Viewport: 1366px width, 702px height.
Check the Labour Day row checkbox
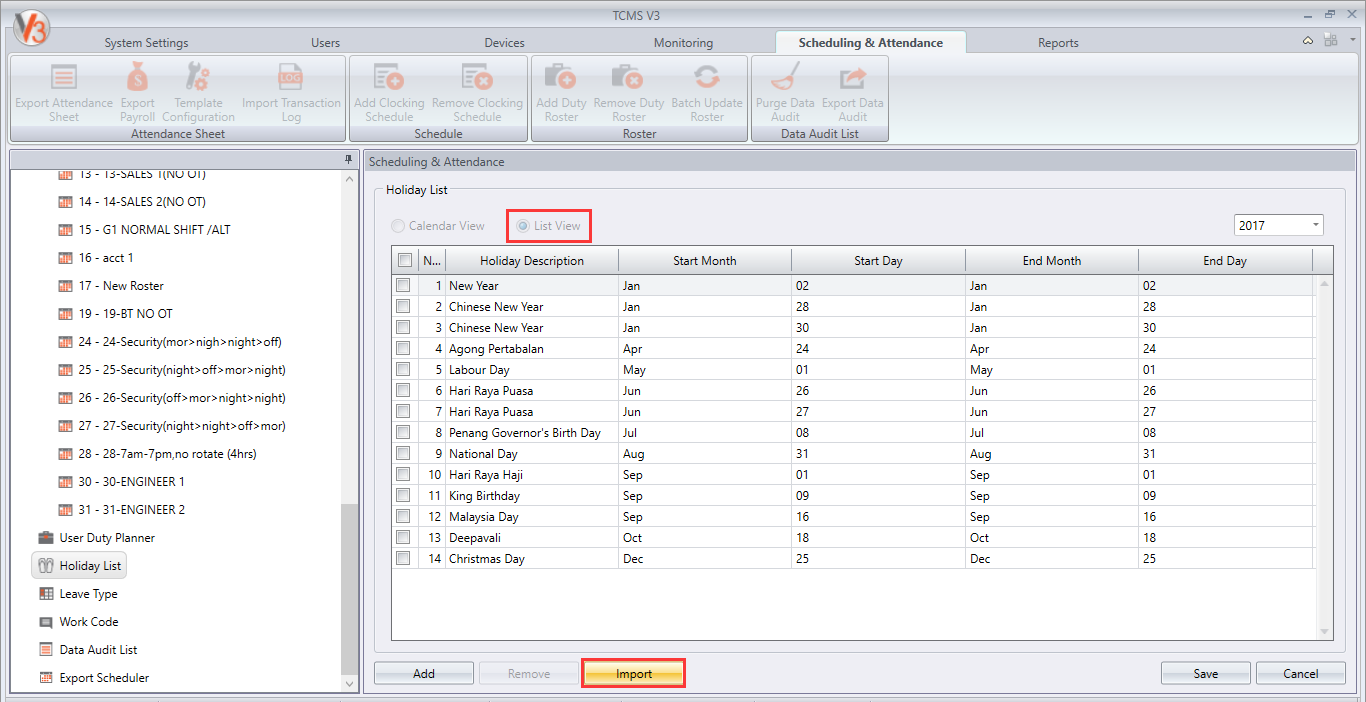point(403,370)
